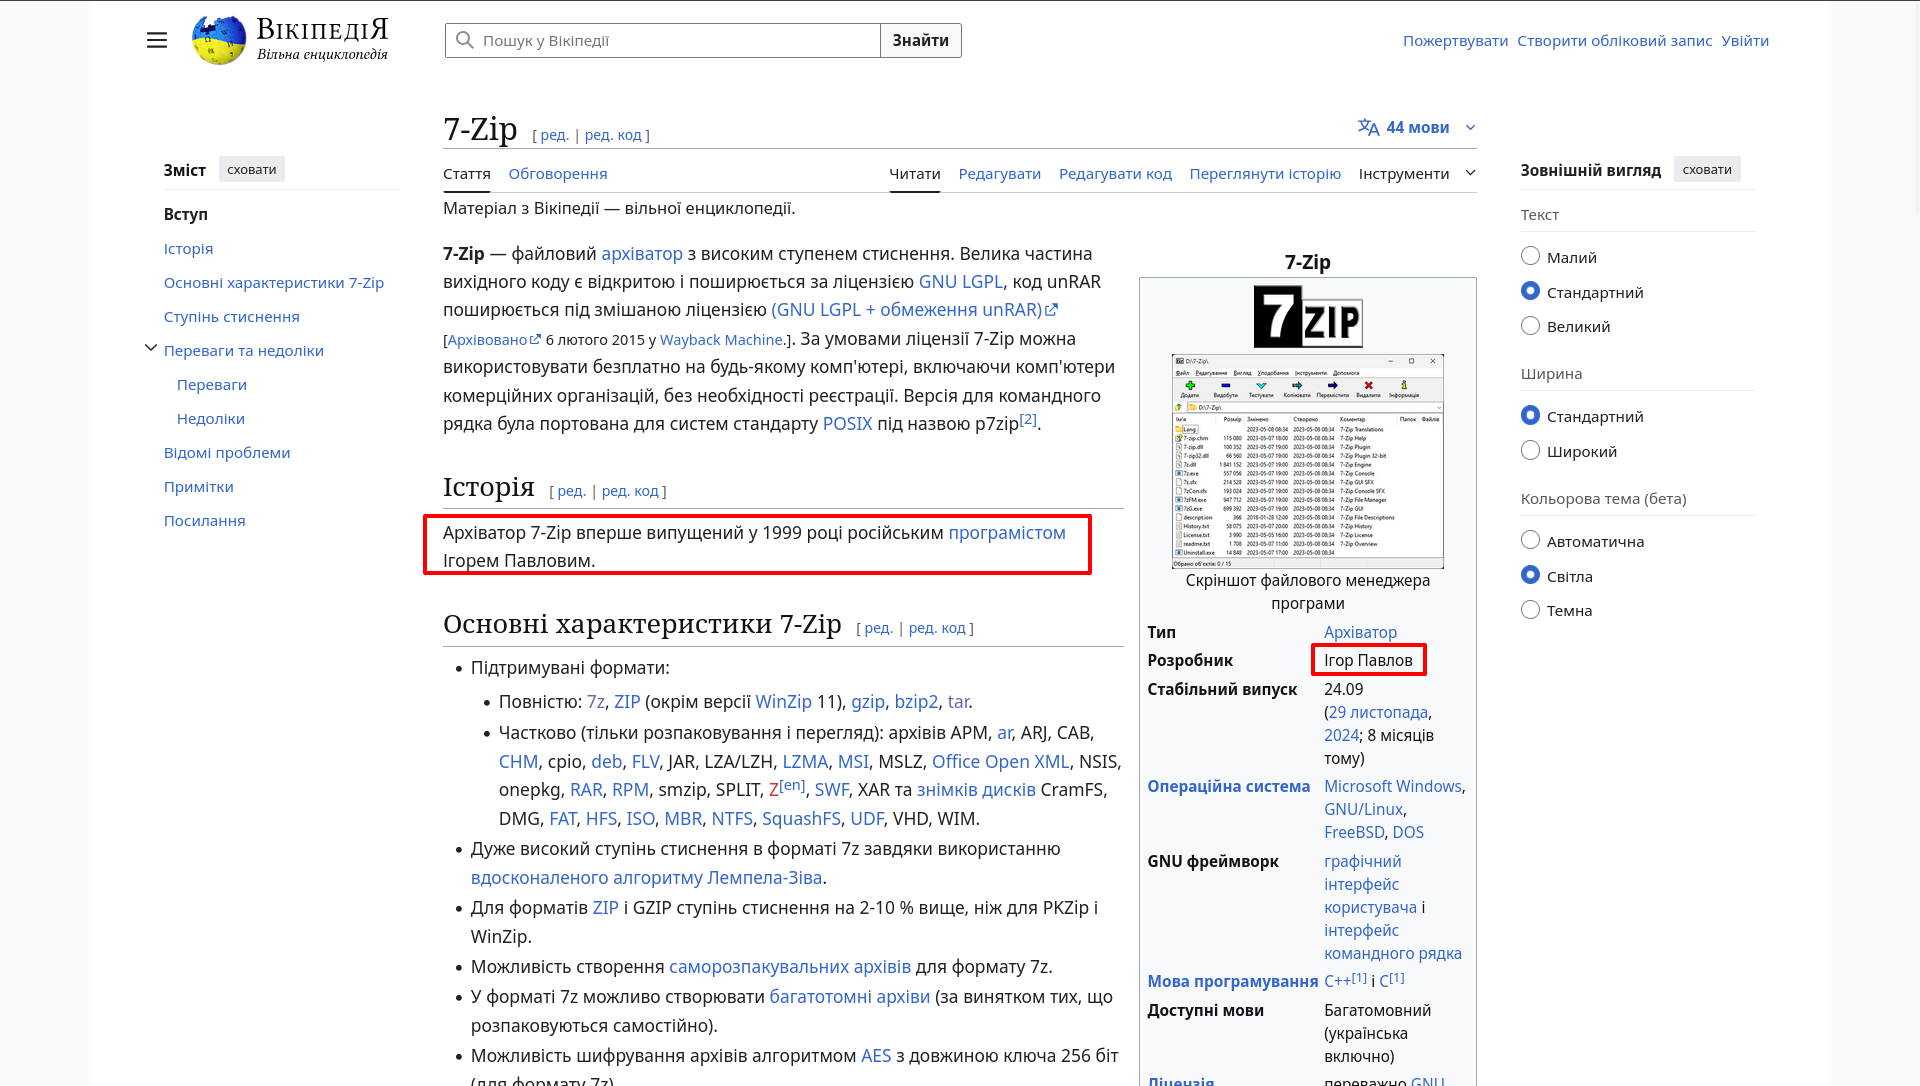Viewport: 1920px width, 1086px height.
Task: Click external link icon after unRAR license link
Action: click(1052, 310)
